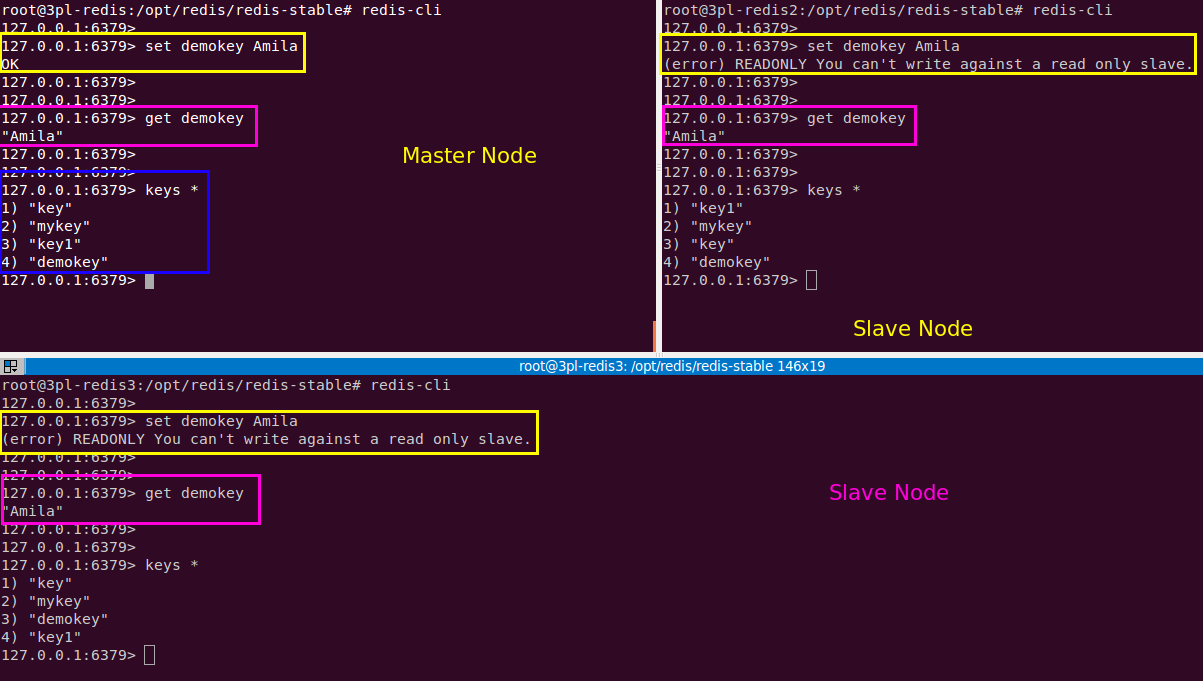Click the cursor in the top-right slave terminal
The image size is (1203, 681).
(810, 280)
